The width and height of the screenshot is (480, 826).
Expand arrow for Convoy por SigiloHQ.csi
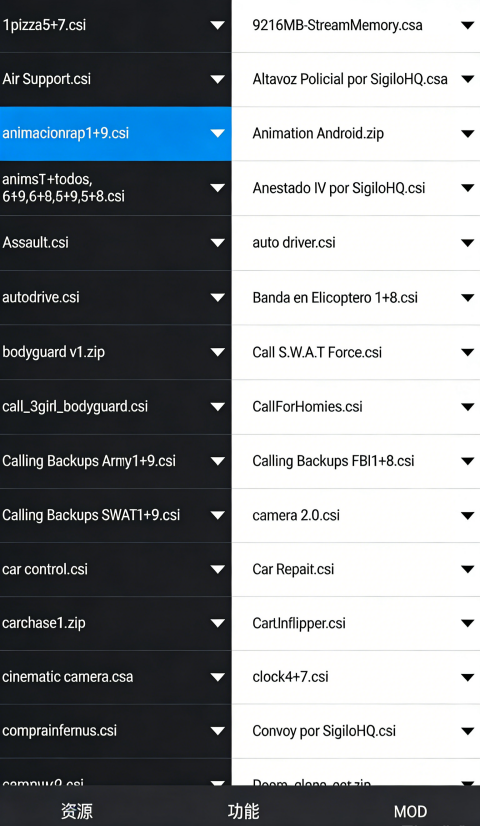[467, 731]
